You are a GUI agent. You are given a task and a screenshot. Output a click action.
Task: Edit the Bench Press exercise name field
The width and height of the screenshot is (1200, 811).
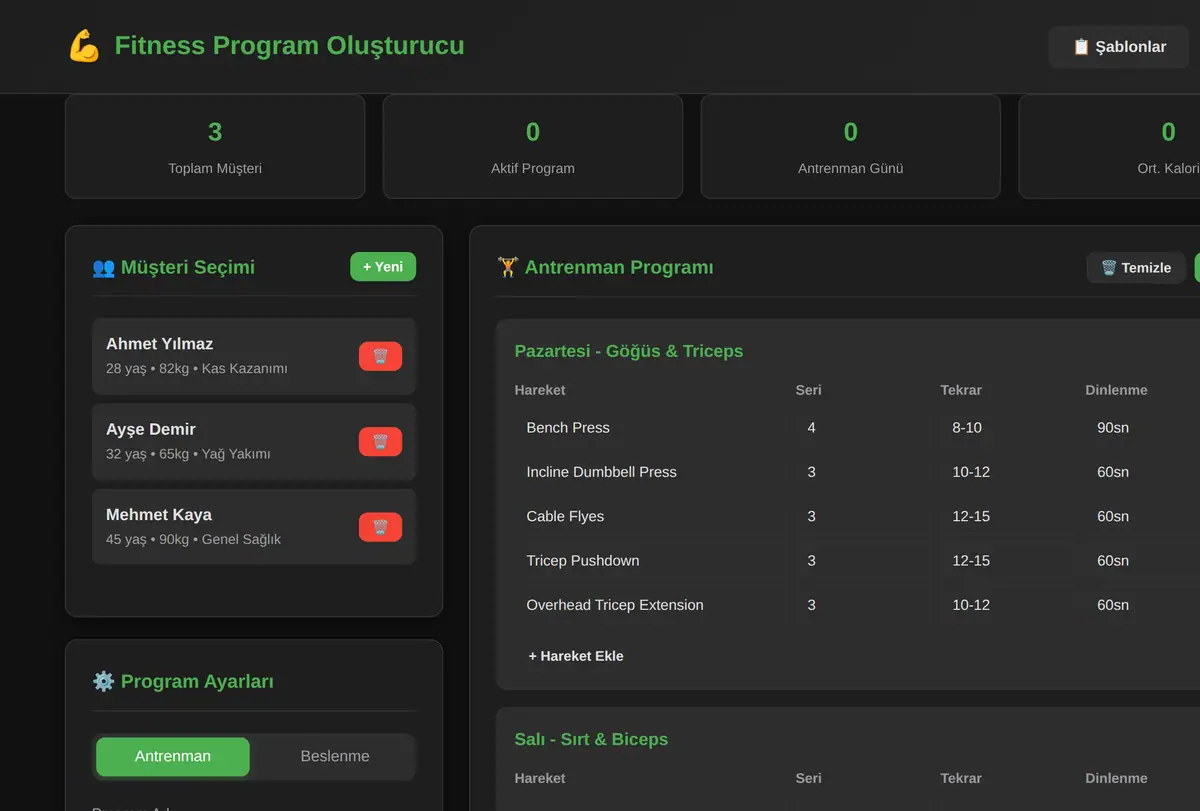click(x=649, y=428)
